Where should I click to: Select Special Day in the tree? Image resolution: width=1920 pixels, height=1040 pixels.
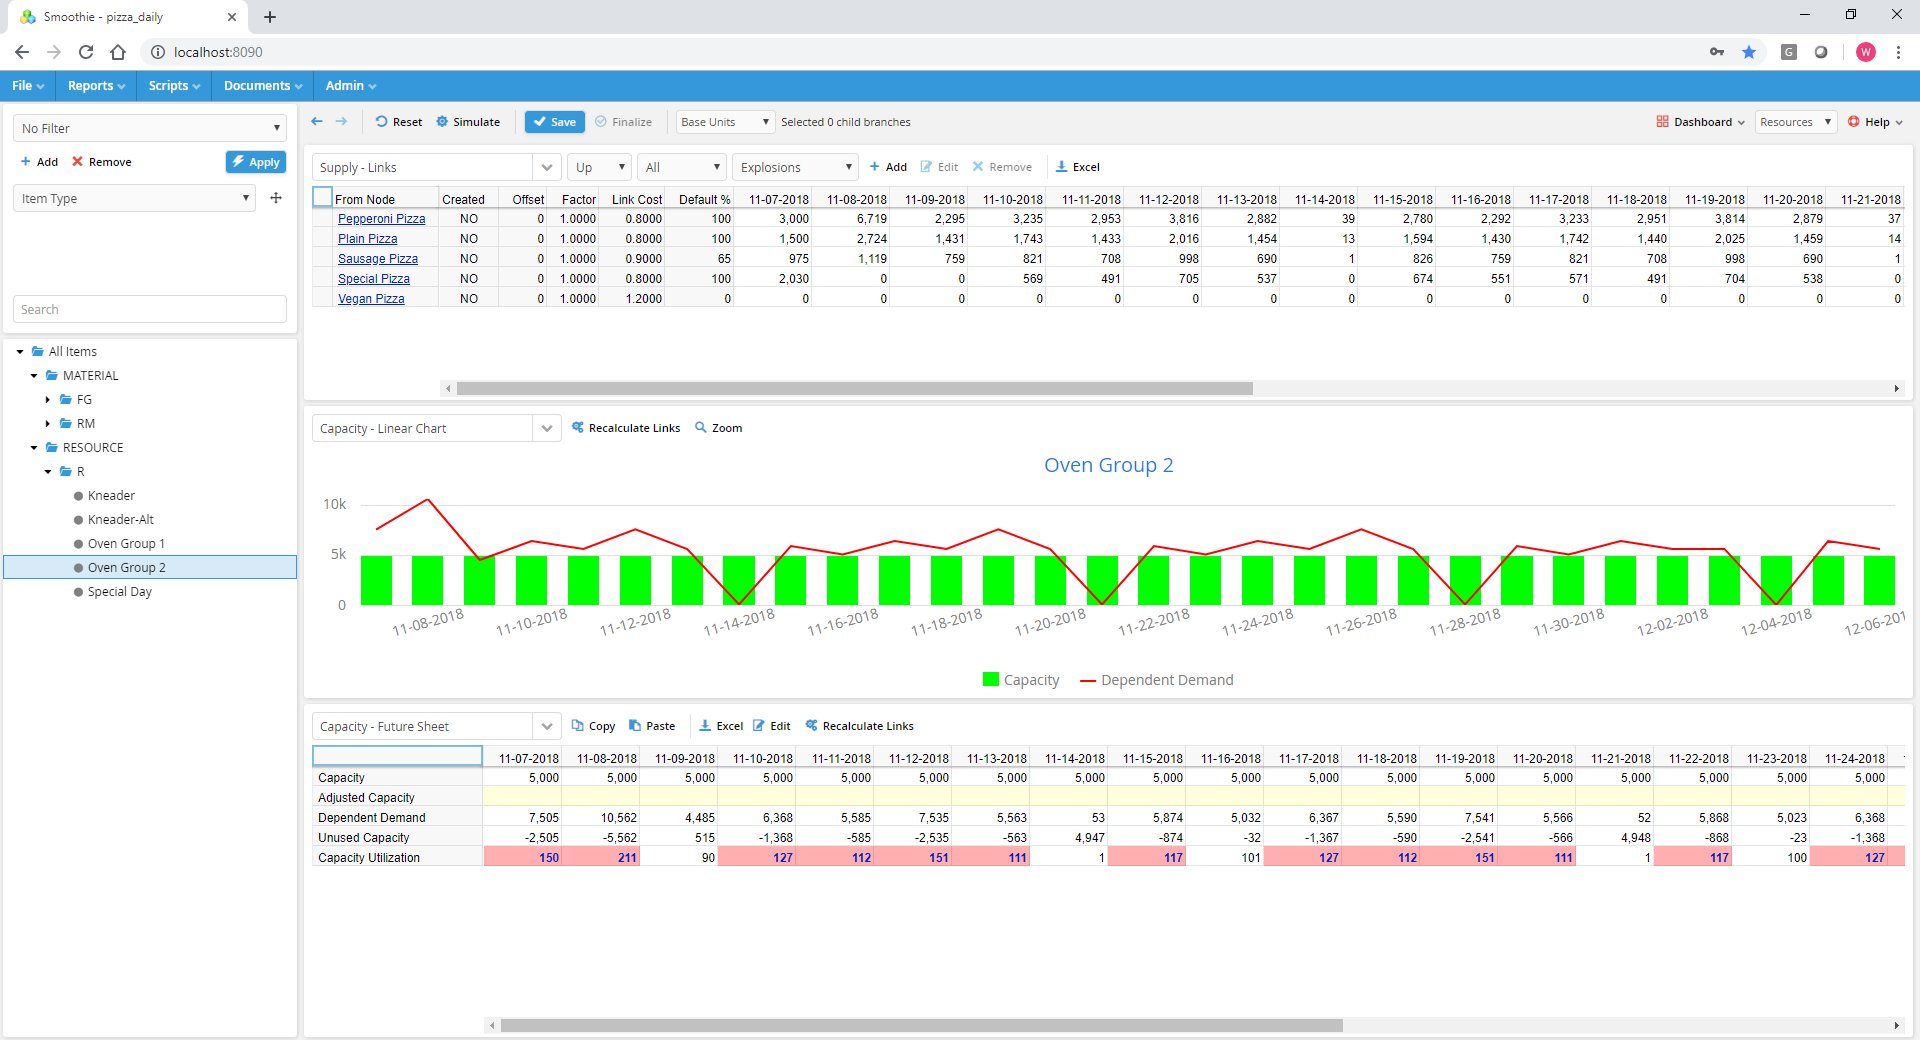point(119,592)
